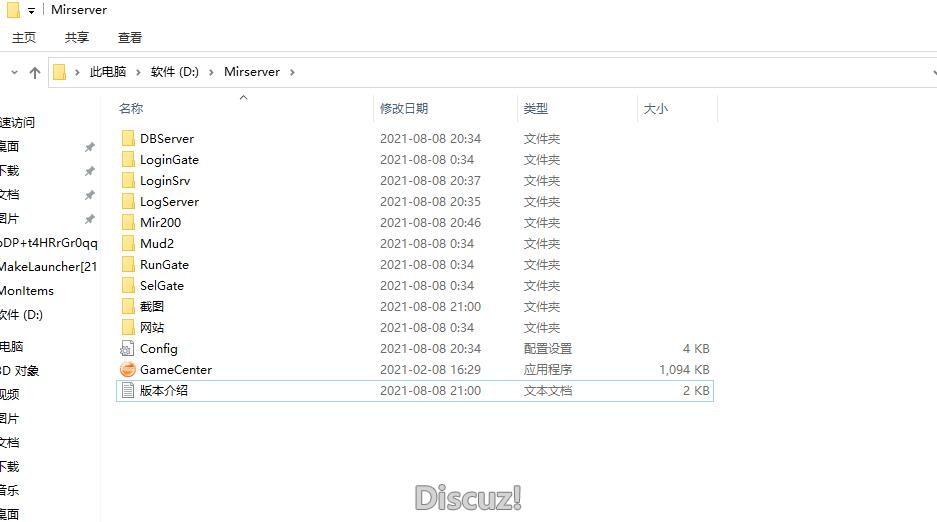
Task: Click the 4 KB size value
Action: tap(696, 349)
